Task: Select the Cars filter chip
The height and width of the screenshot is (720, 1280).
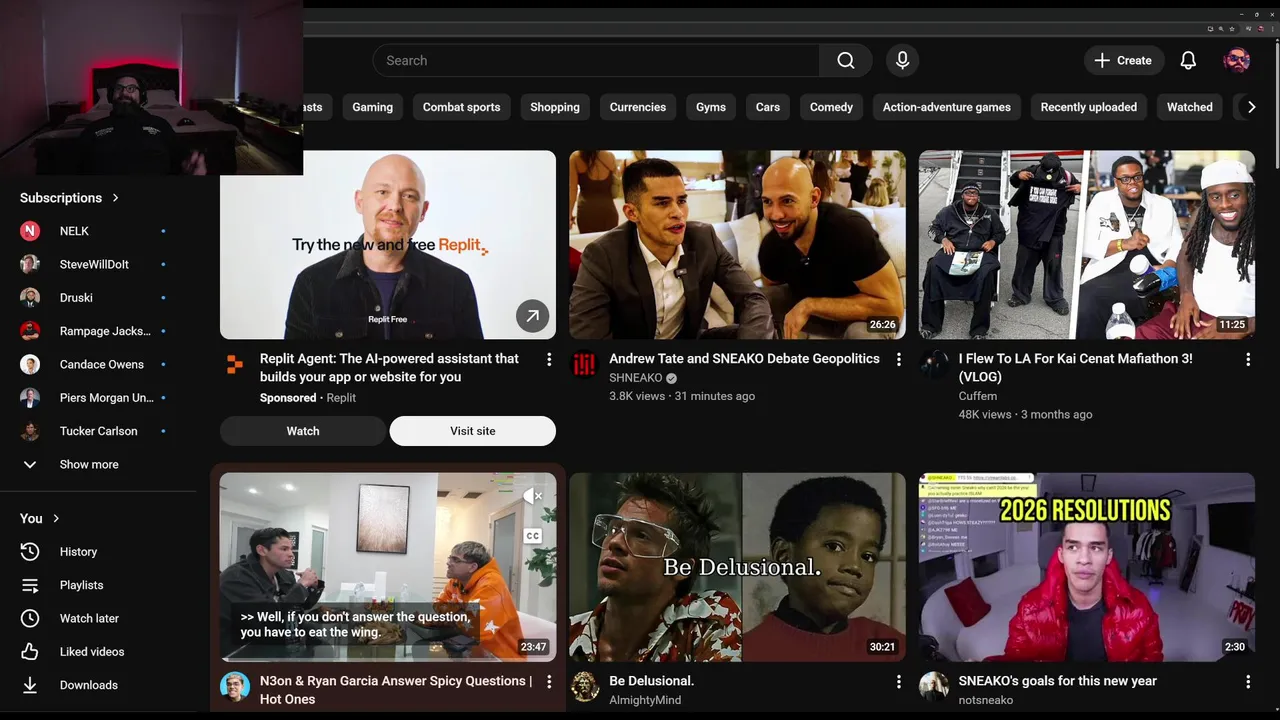Action: coord(768,107)
